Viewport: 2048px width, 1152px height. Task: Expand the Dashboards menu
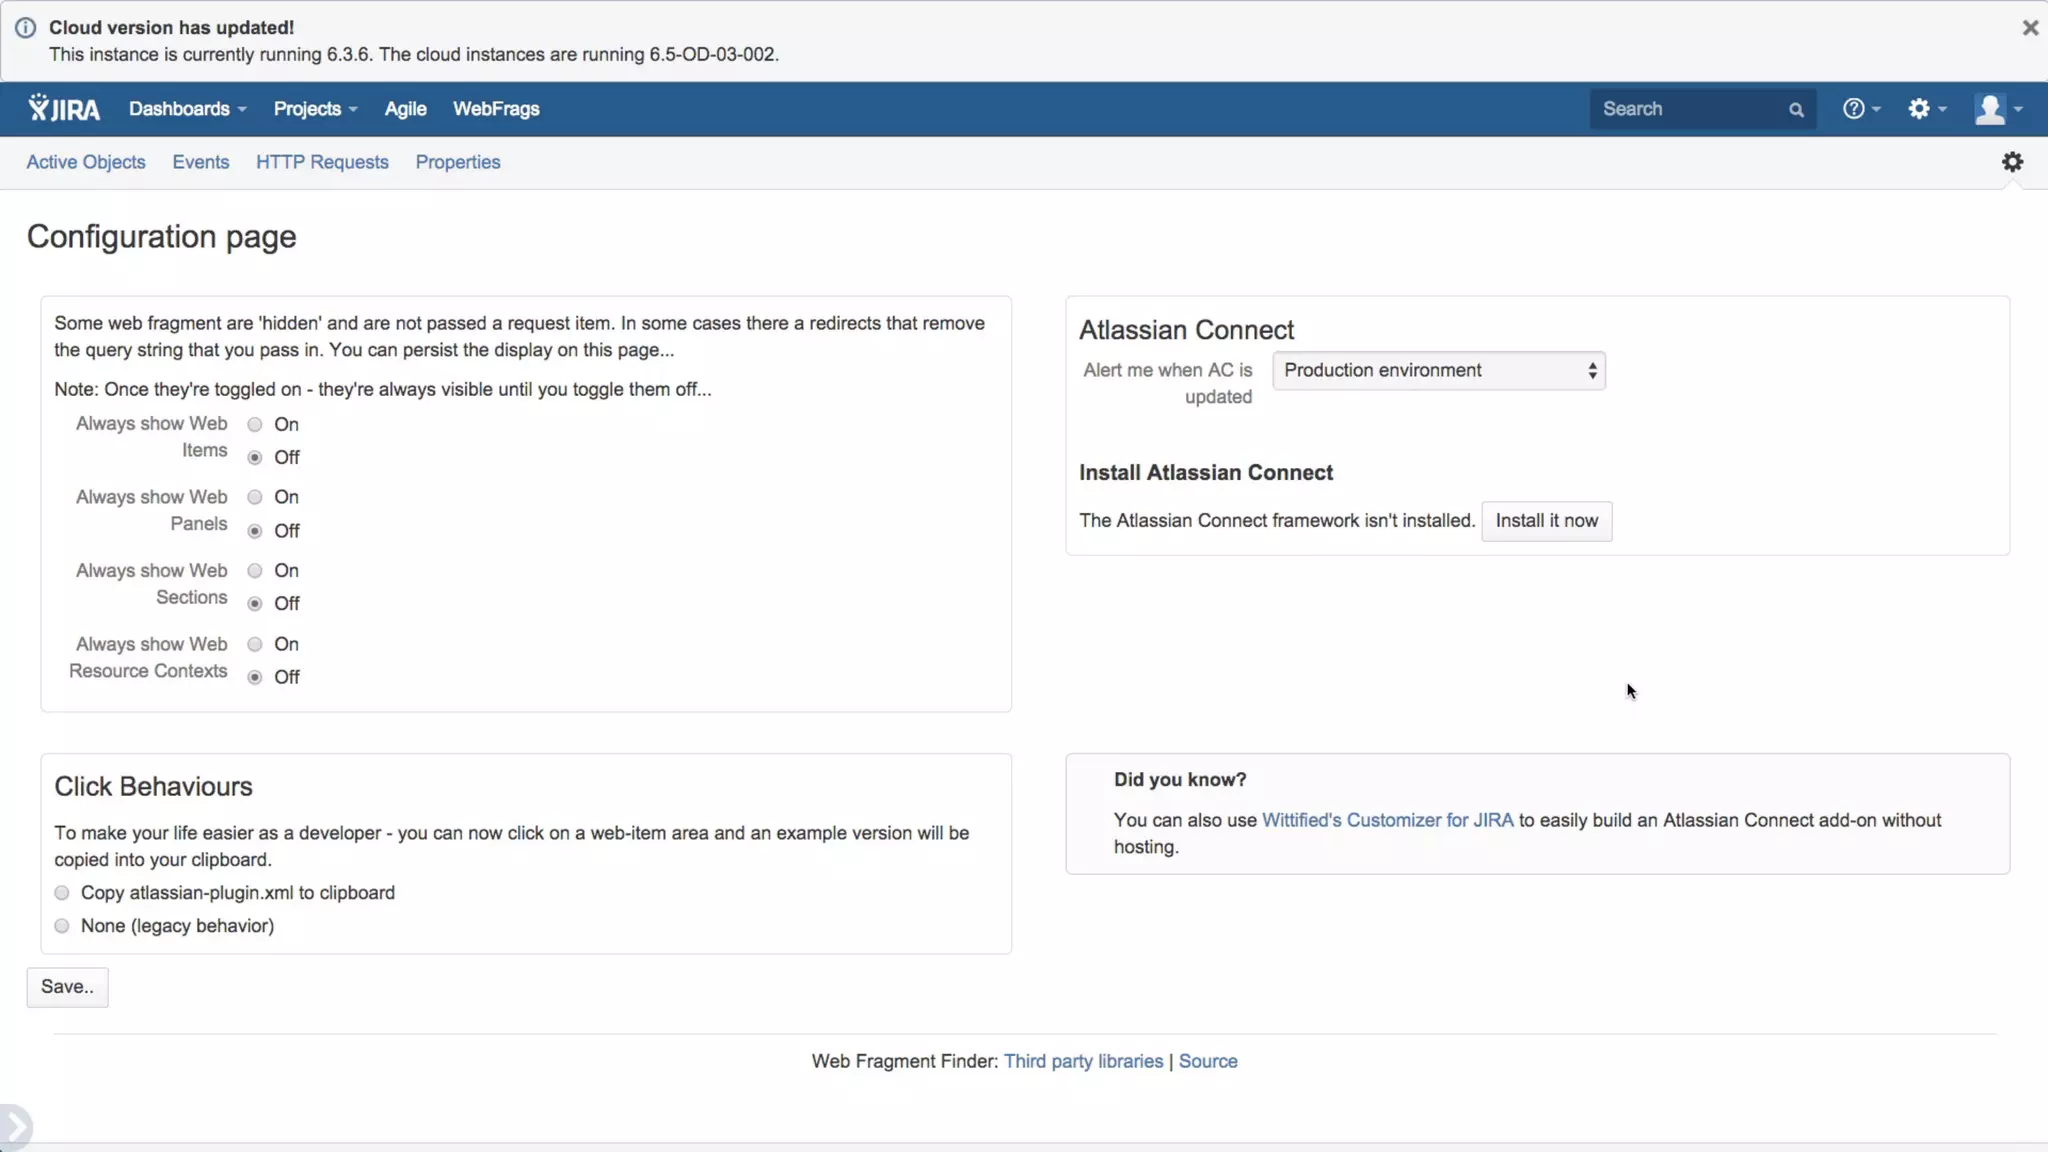pyautogui.click(x=187, y=109)
